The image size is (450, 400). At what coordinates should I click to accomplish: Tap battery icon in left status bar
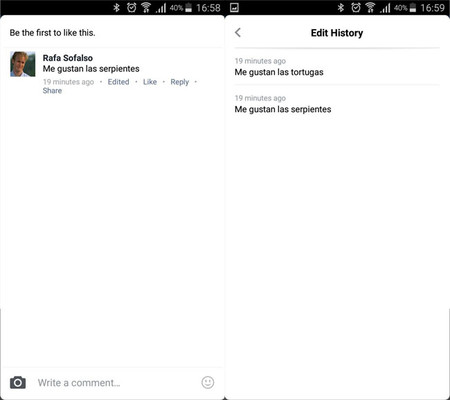point(188,8)
